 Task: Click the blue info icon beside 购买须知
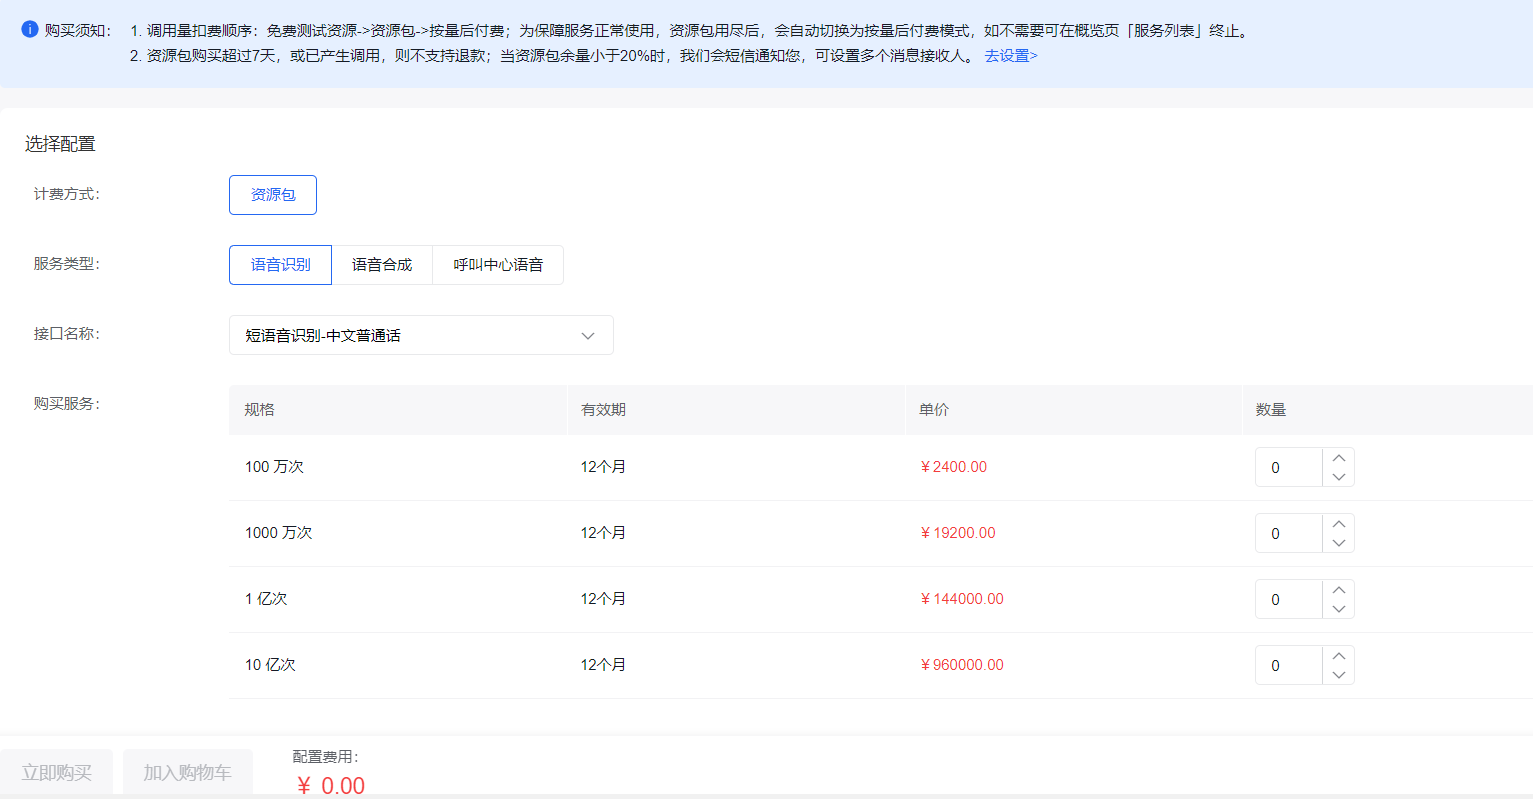pos(30,30)
